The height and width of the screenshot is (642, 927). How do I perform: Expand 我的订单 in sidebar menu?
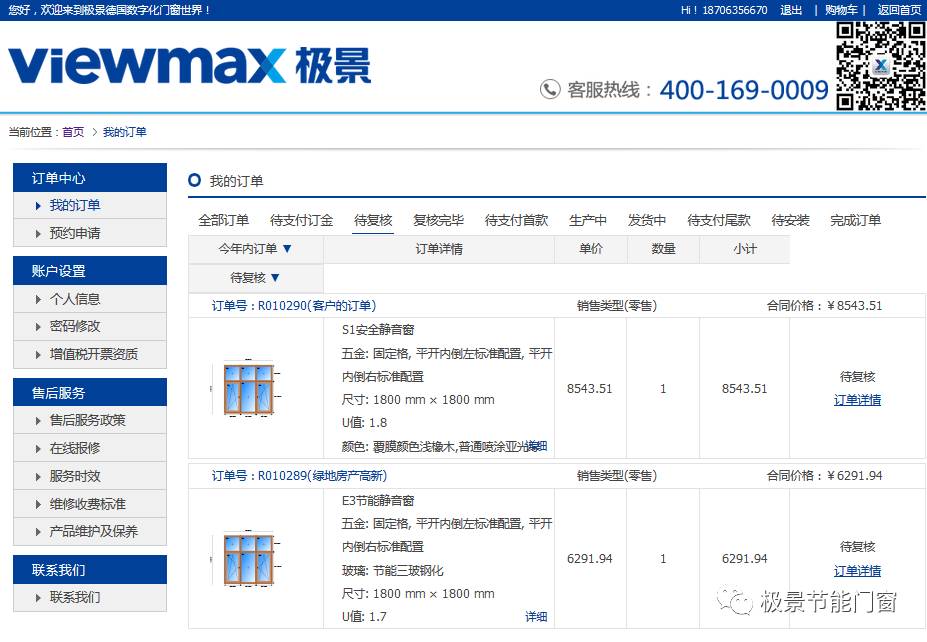[75, 206]
